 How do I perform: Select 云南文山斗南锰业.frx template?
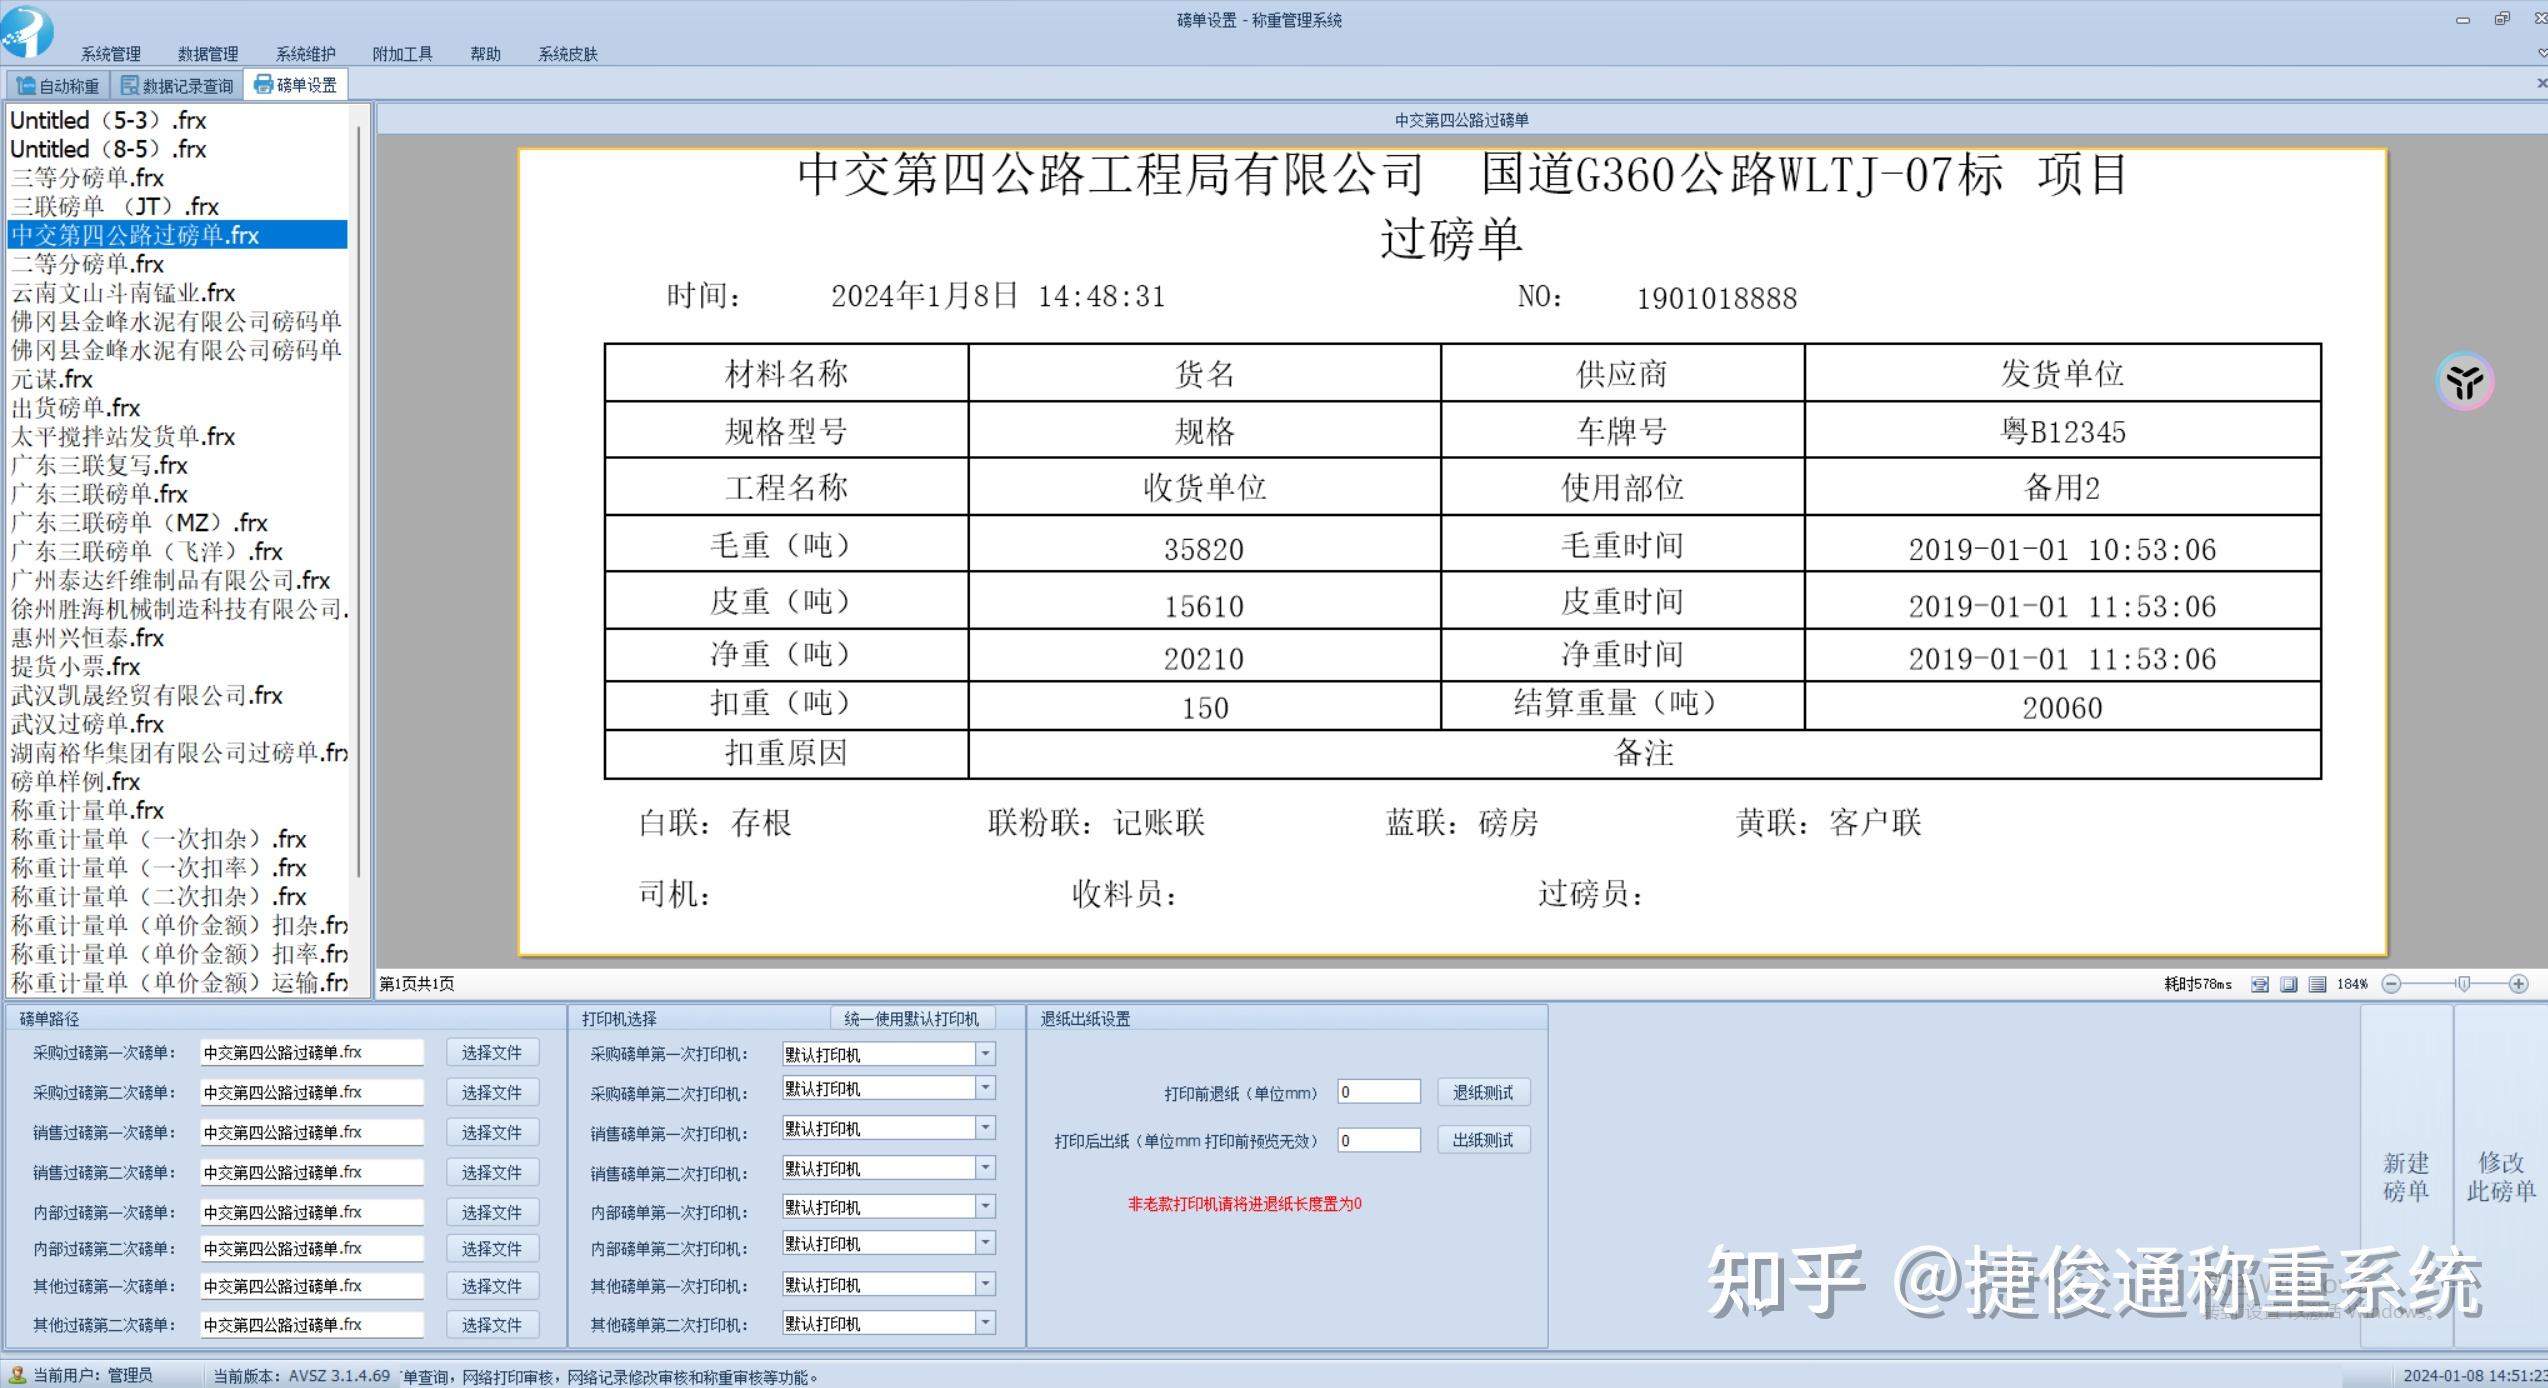[x=178, y=293]
